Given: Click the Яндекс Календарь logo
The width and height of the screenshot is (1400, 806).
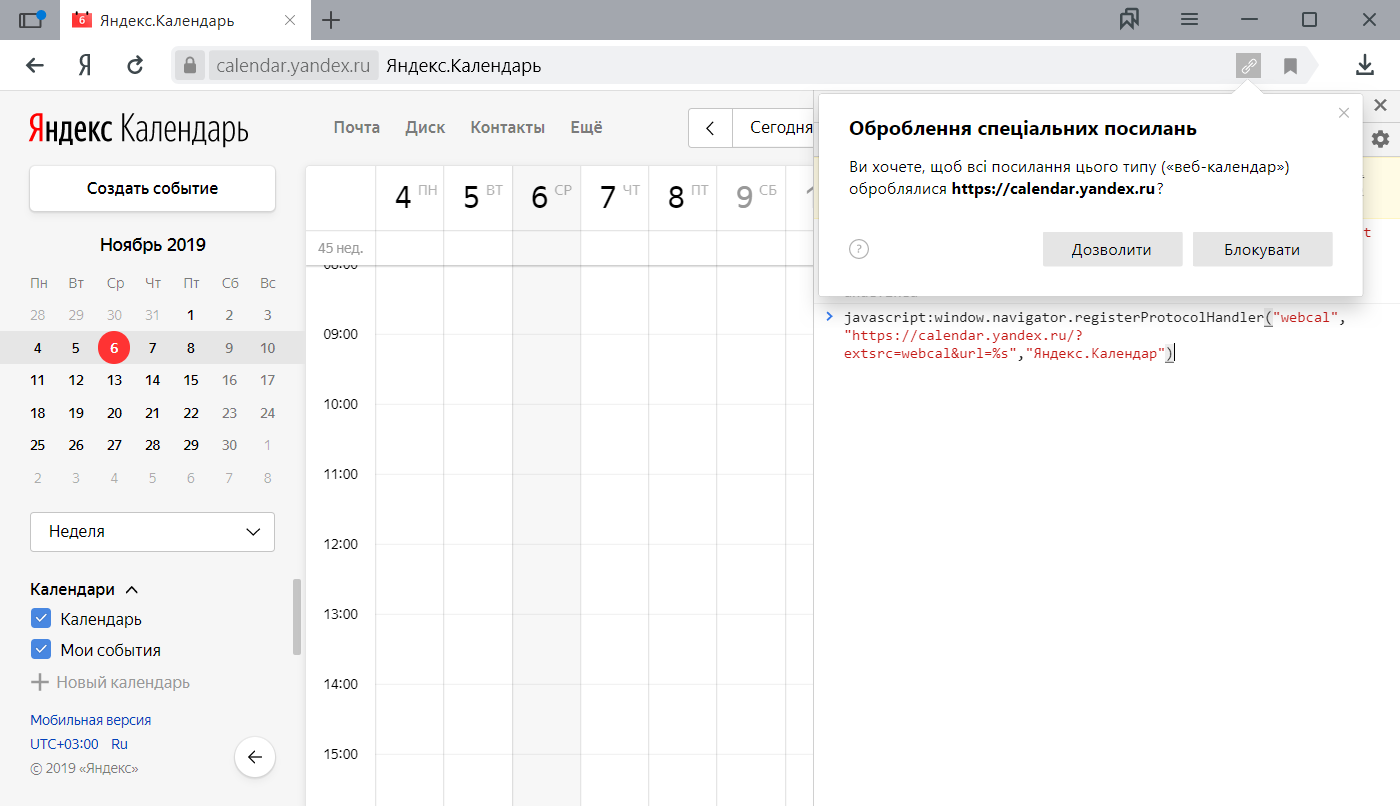Looking at the screenshot, I should [x=138, y=128].
